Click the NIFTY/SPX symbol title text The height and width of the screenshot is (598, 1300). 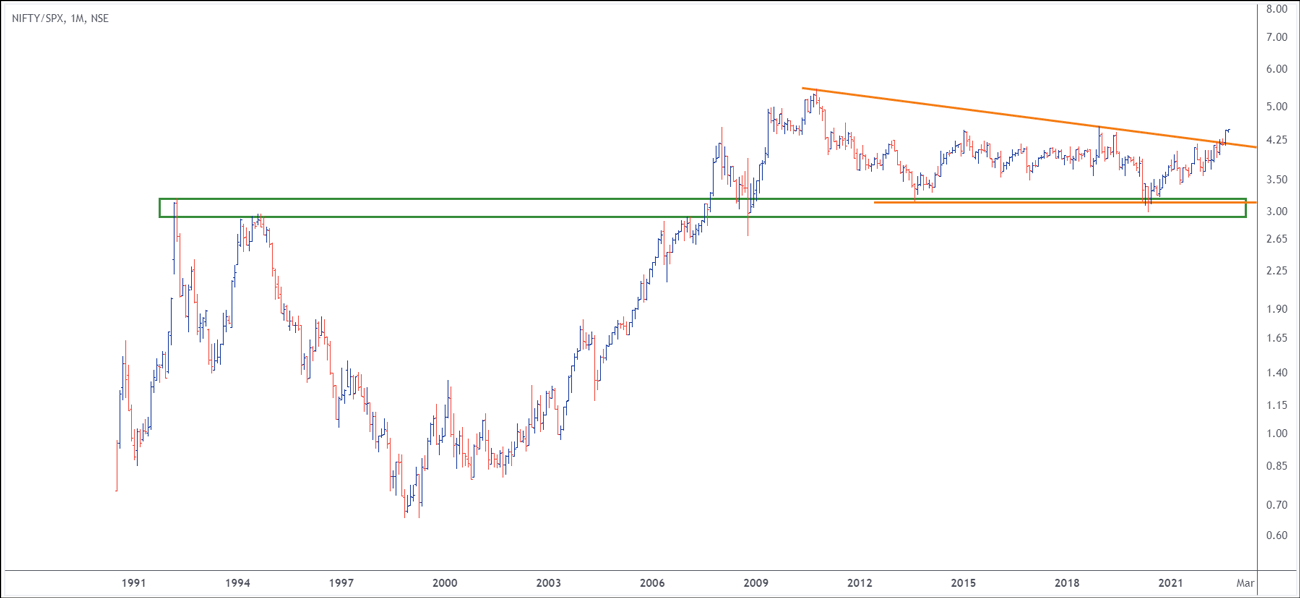click(59, 18)
